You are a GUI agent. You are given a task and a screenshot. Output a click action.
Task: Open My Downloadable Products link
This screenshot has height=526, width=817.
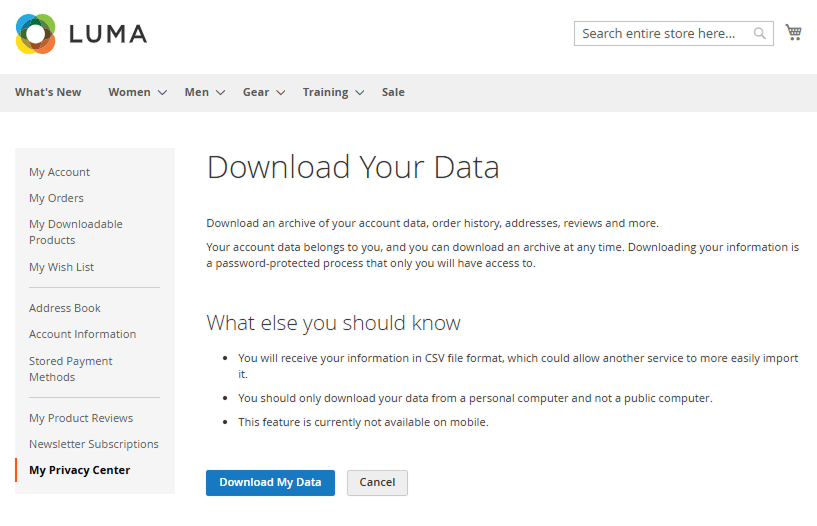[x=76, y=232]
